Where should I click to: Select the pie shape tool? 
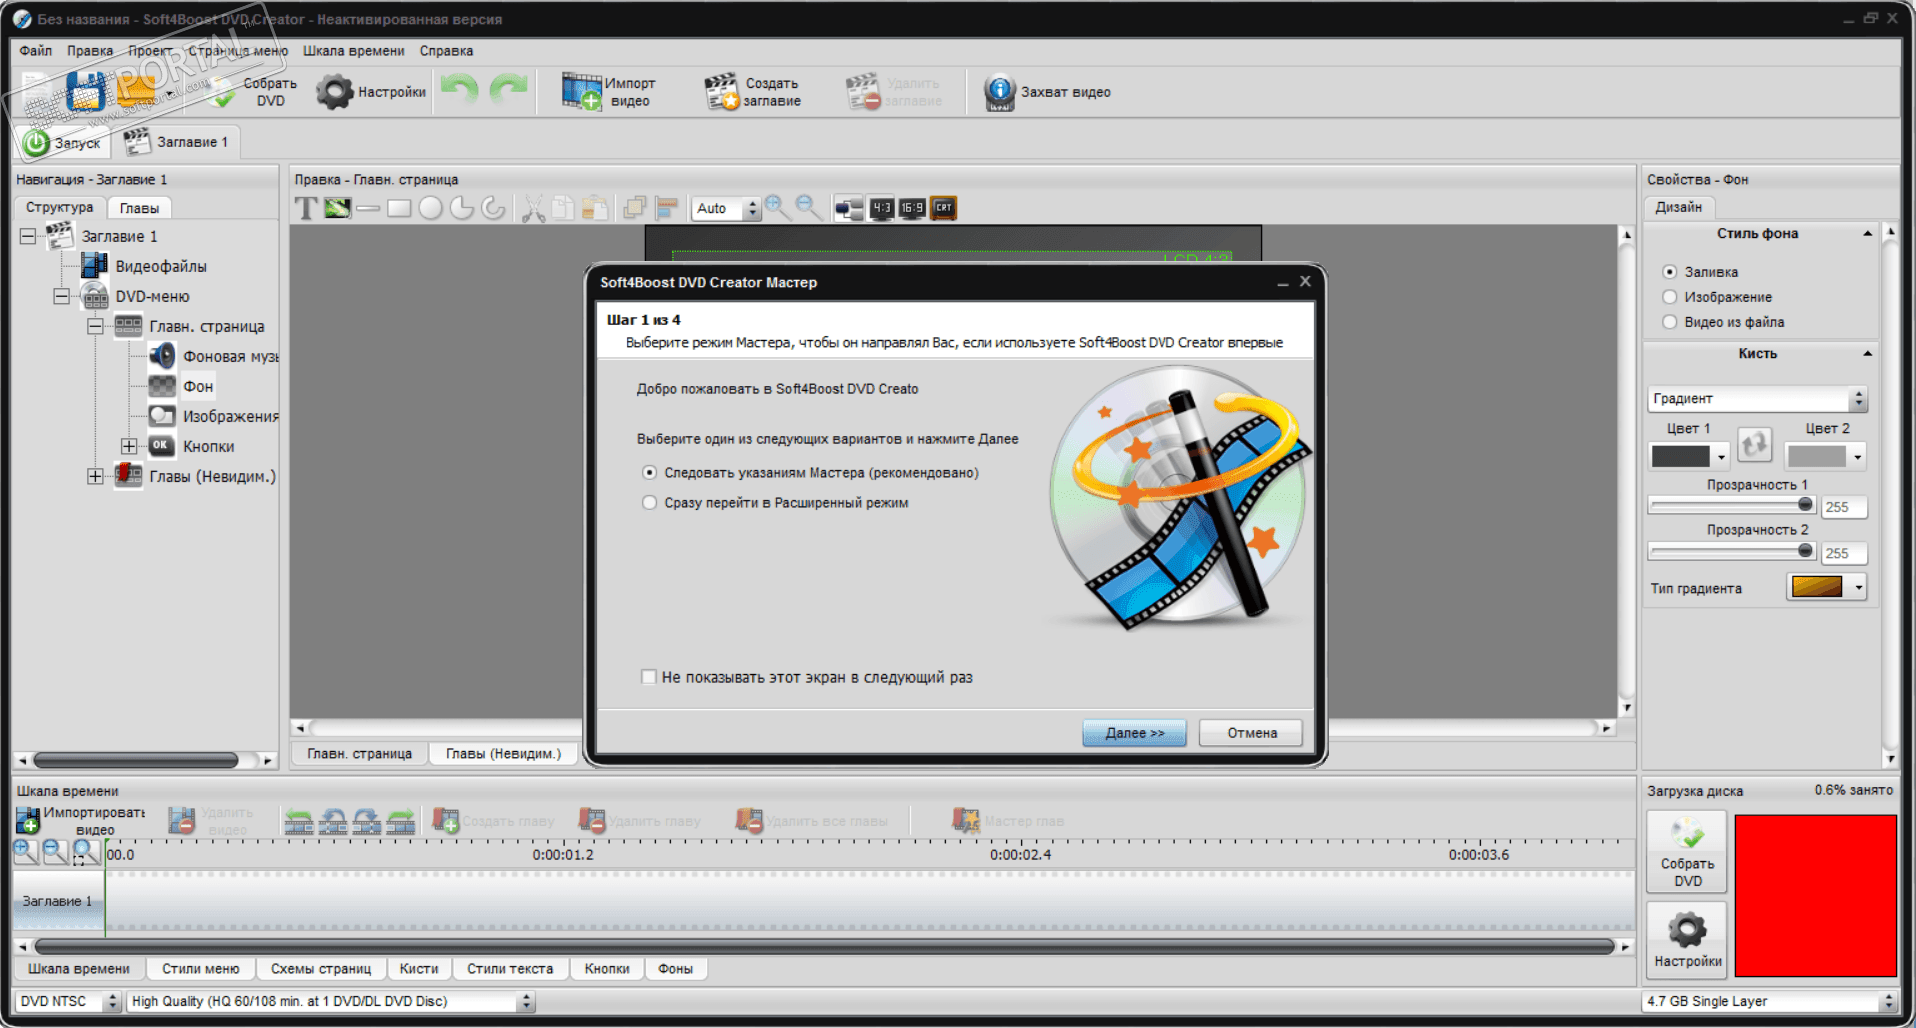coord(462,208)
